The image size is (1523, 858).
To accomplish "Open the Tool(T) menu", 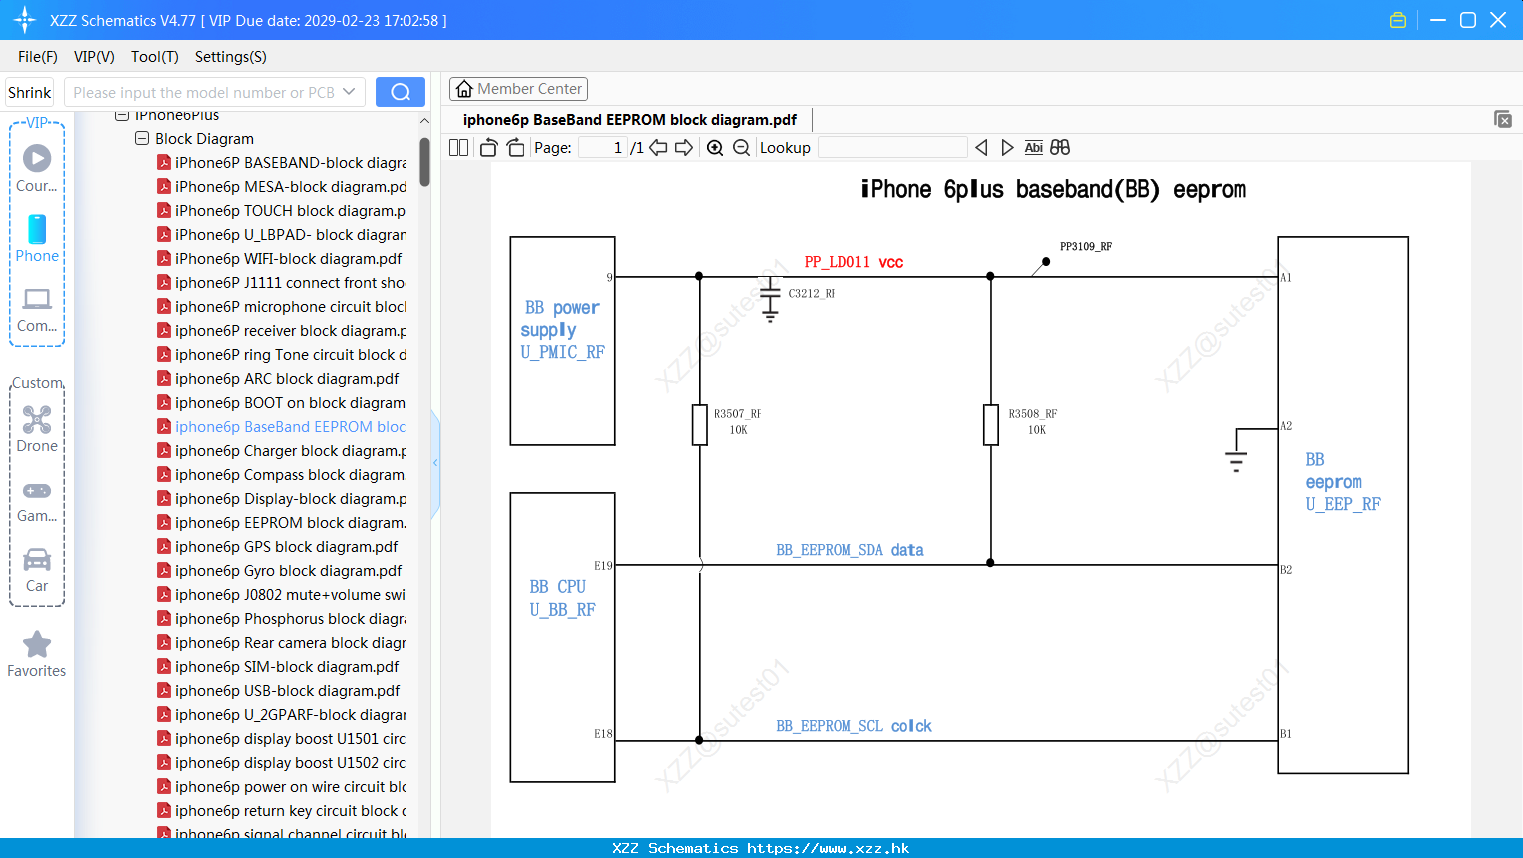I will [154, 57].
